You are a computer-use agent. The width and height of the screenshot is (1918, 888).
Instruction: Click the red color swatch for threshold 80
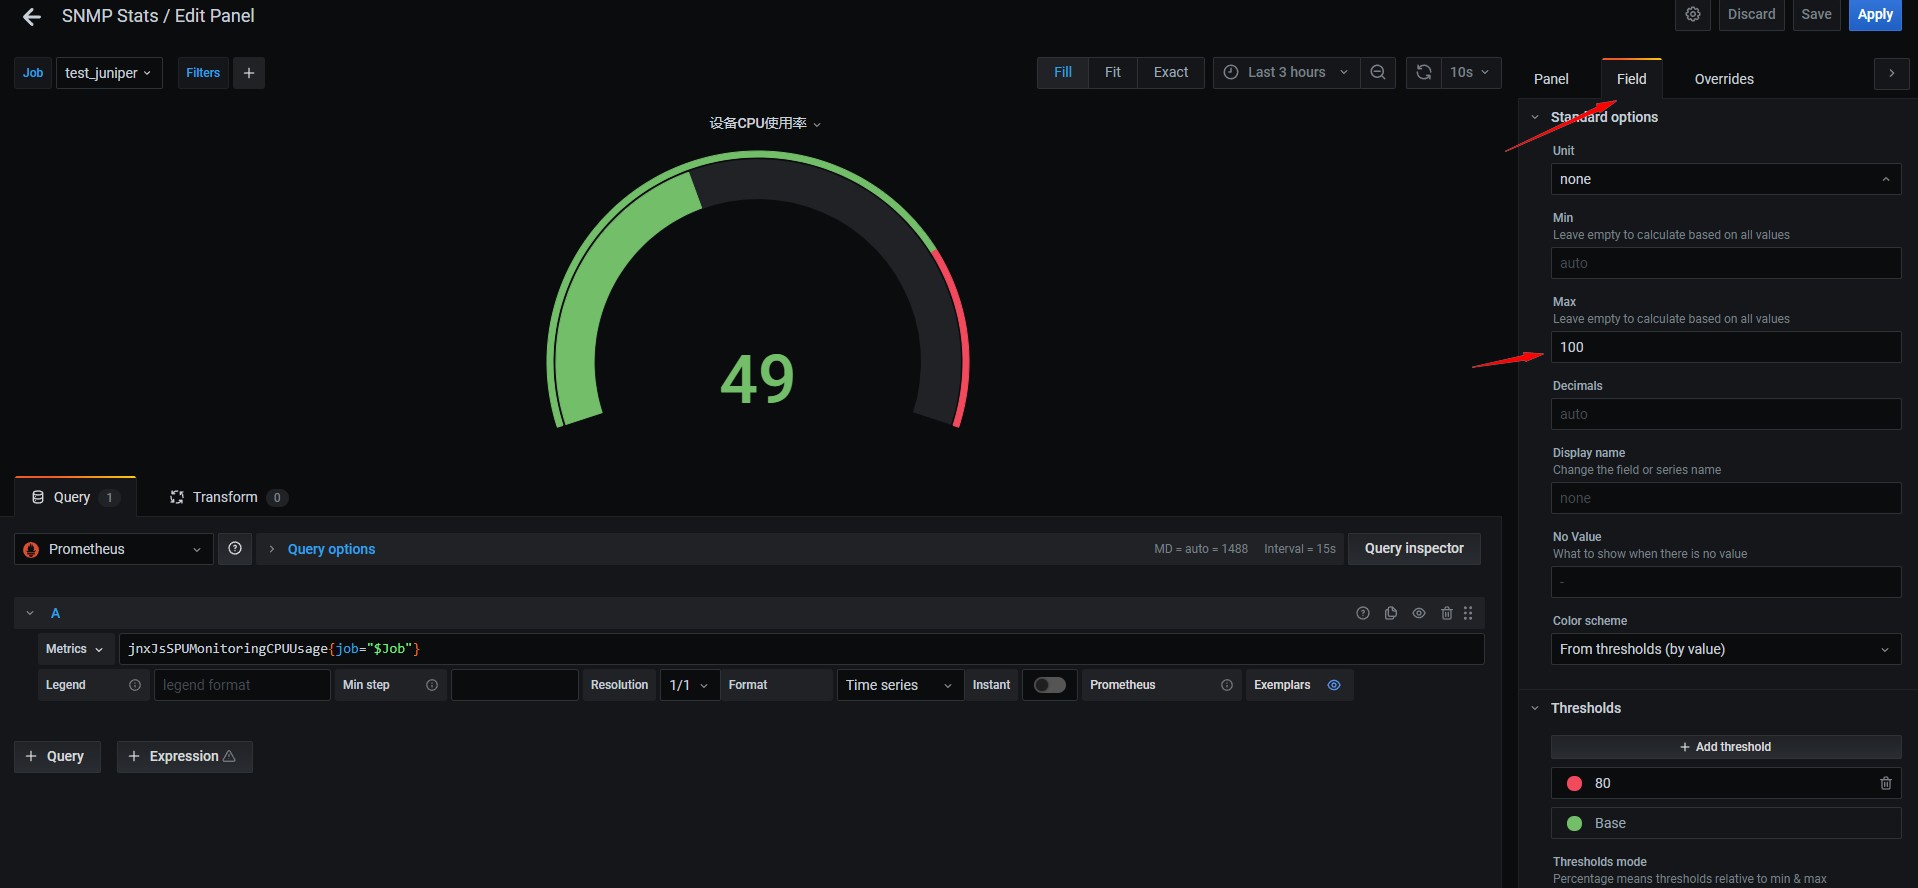click(1574, 783)
